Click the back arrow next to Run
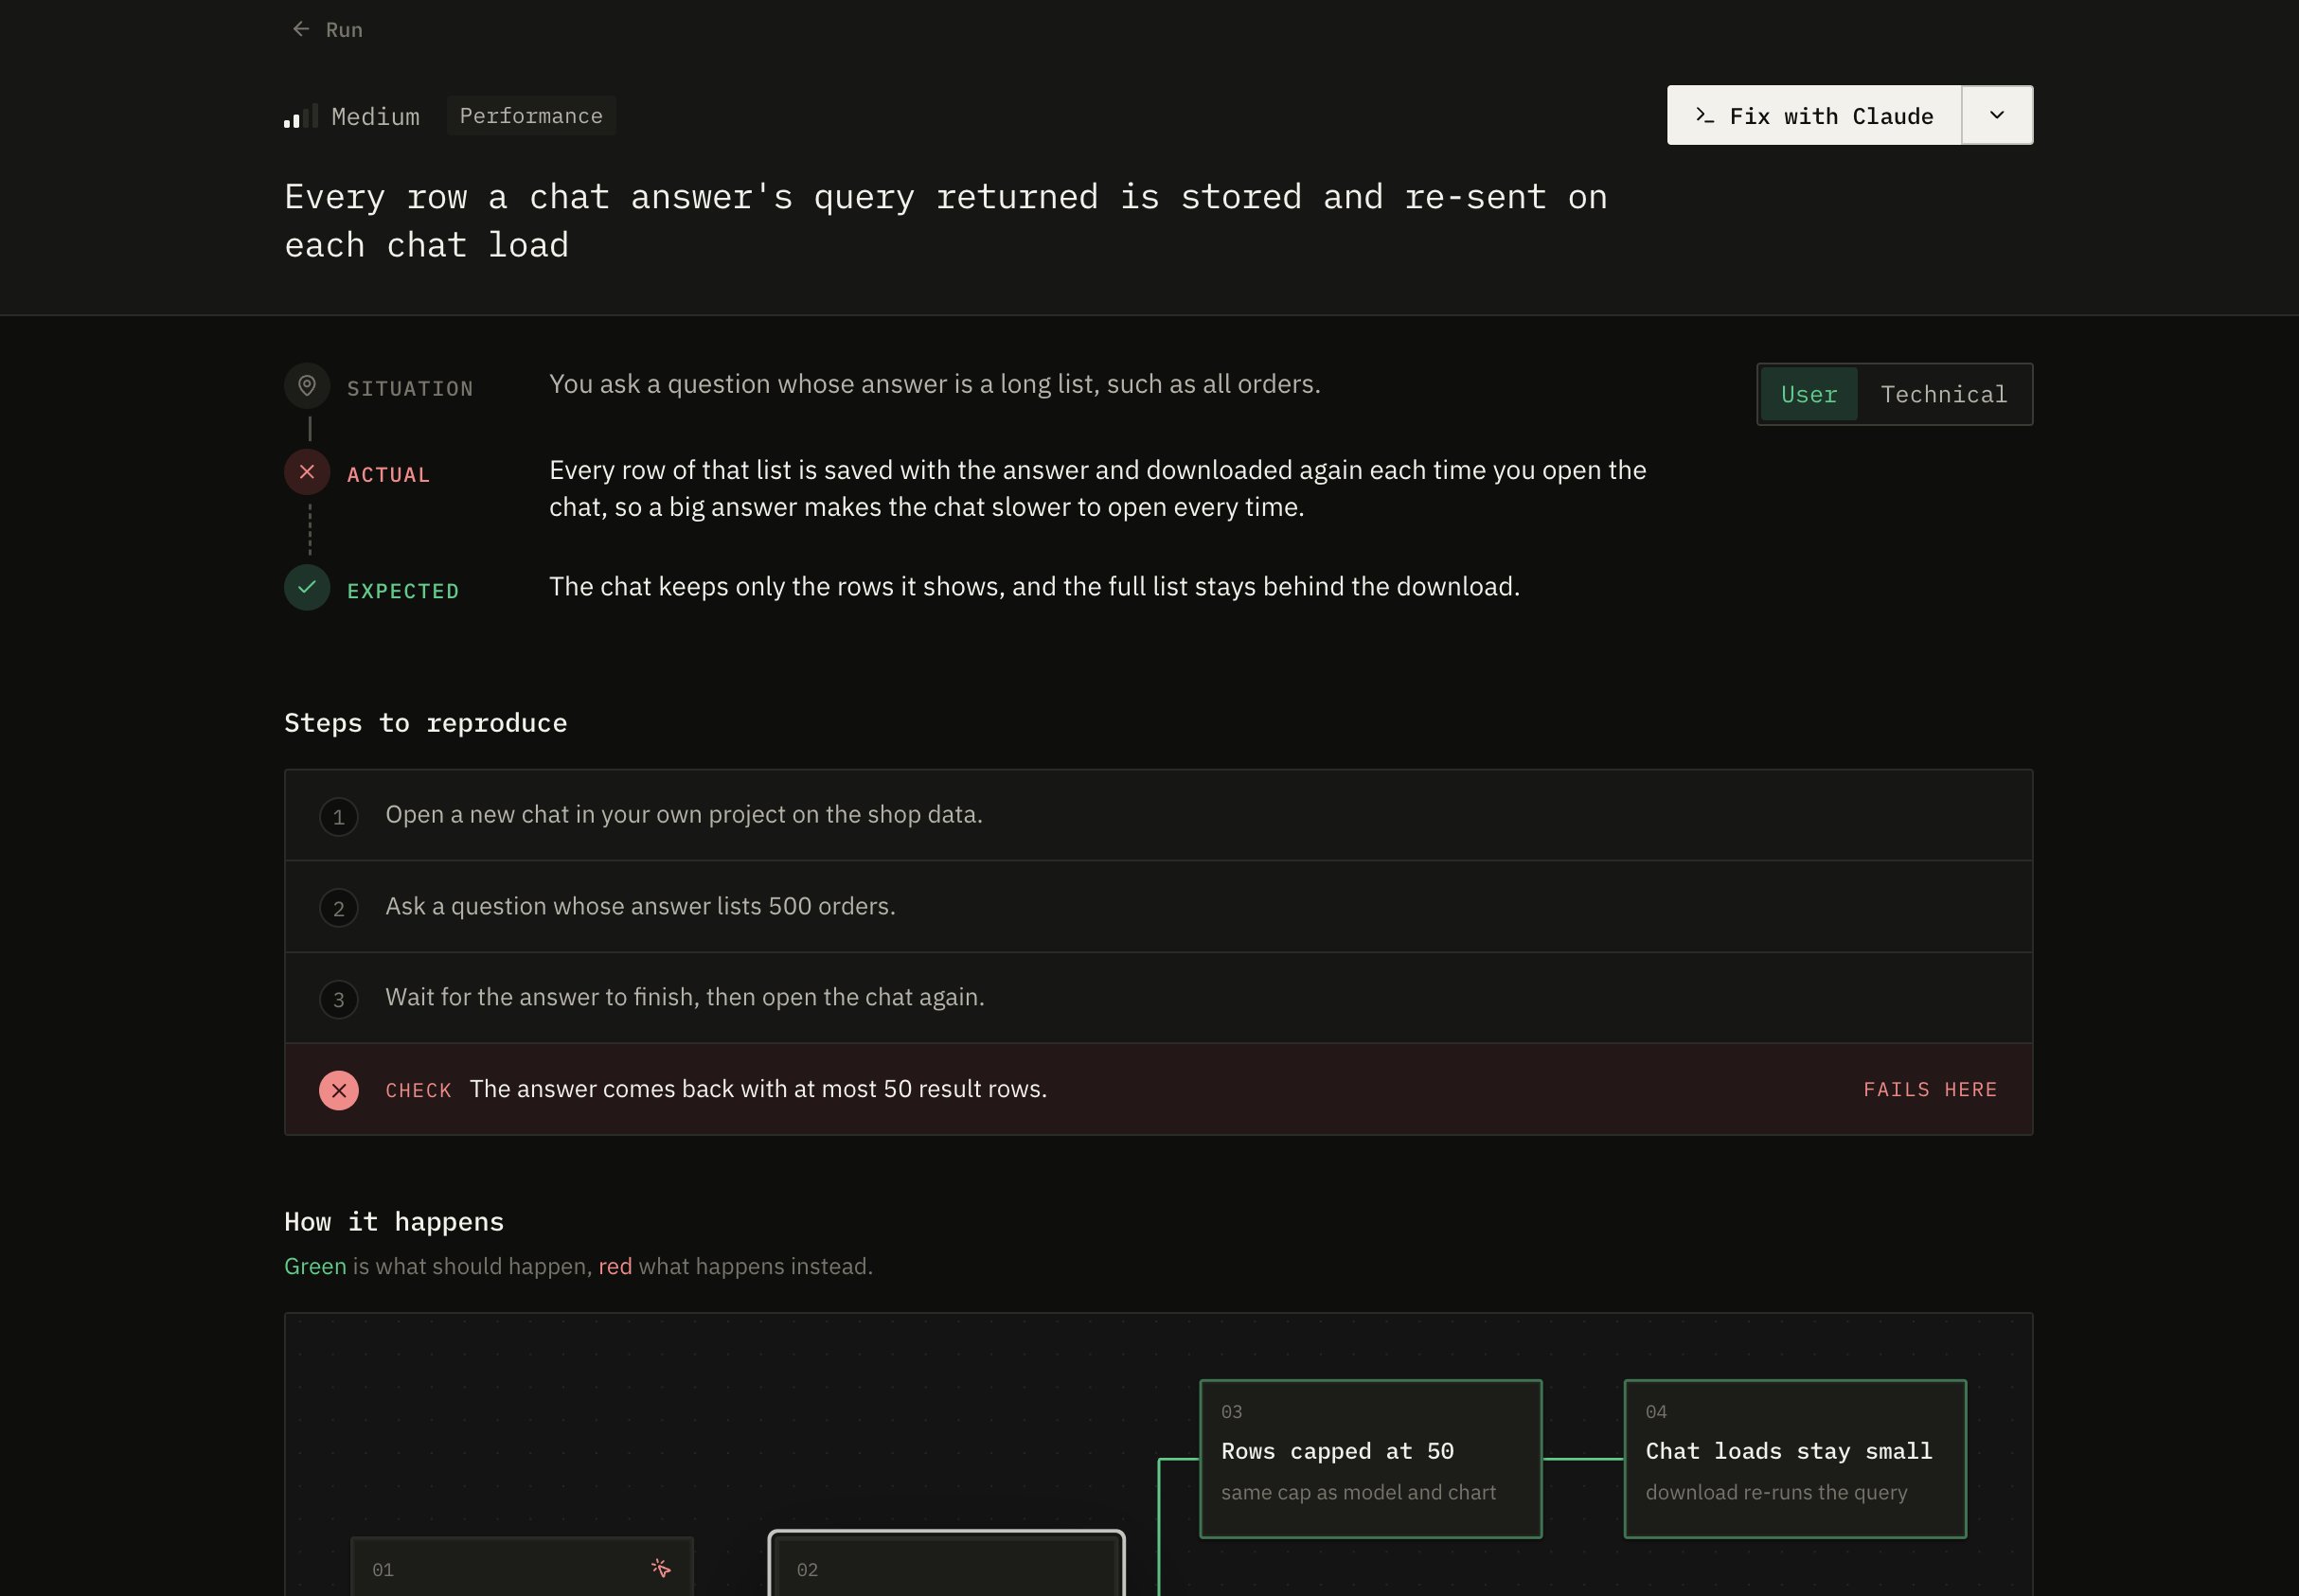2299x1596 pixels. (x=300, y=29)
